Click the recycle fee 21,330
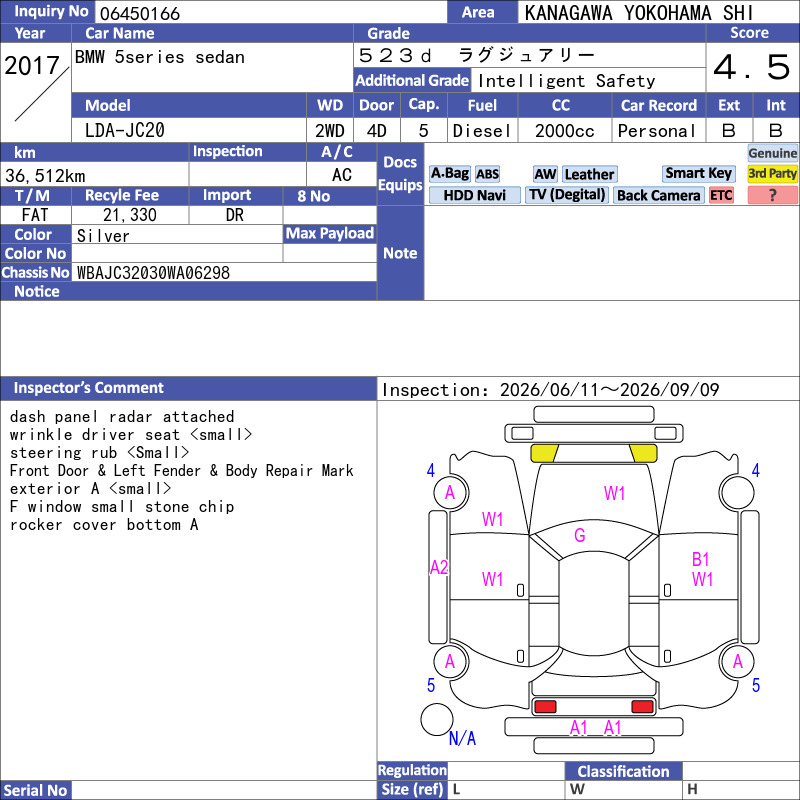Viewport: 800px width, 800px height. tap(130, 215)
